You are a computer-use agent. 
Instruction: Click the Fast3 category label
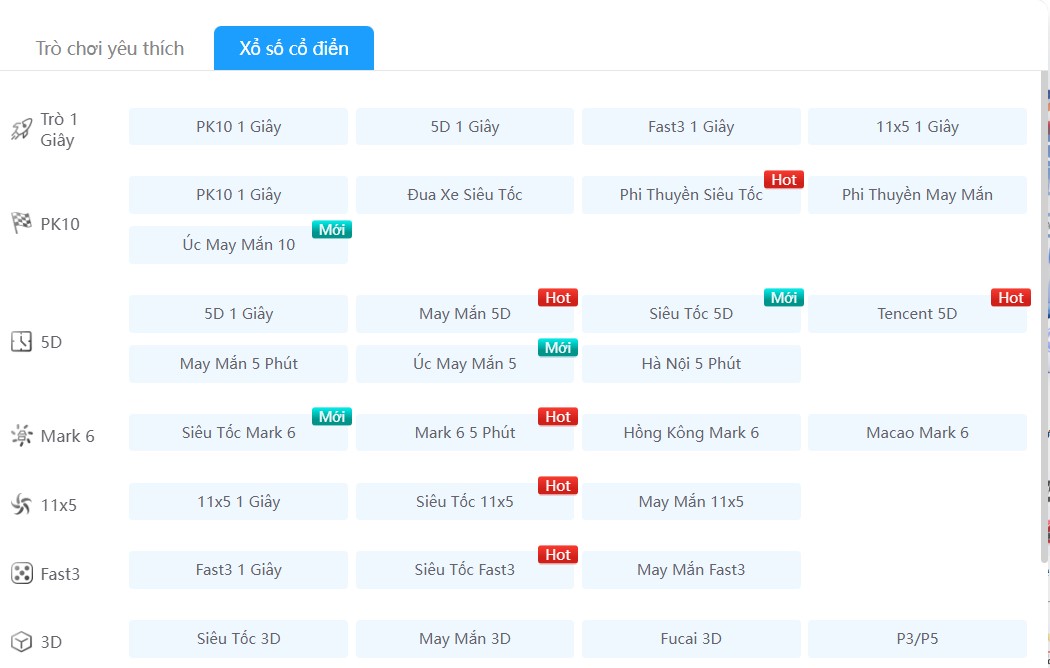(x=60, y=574)
